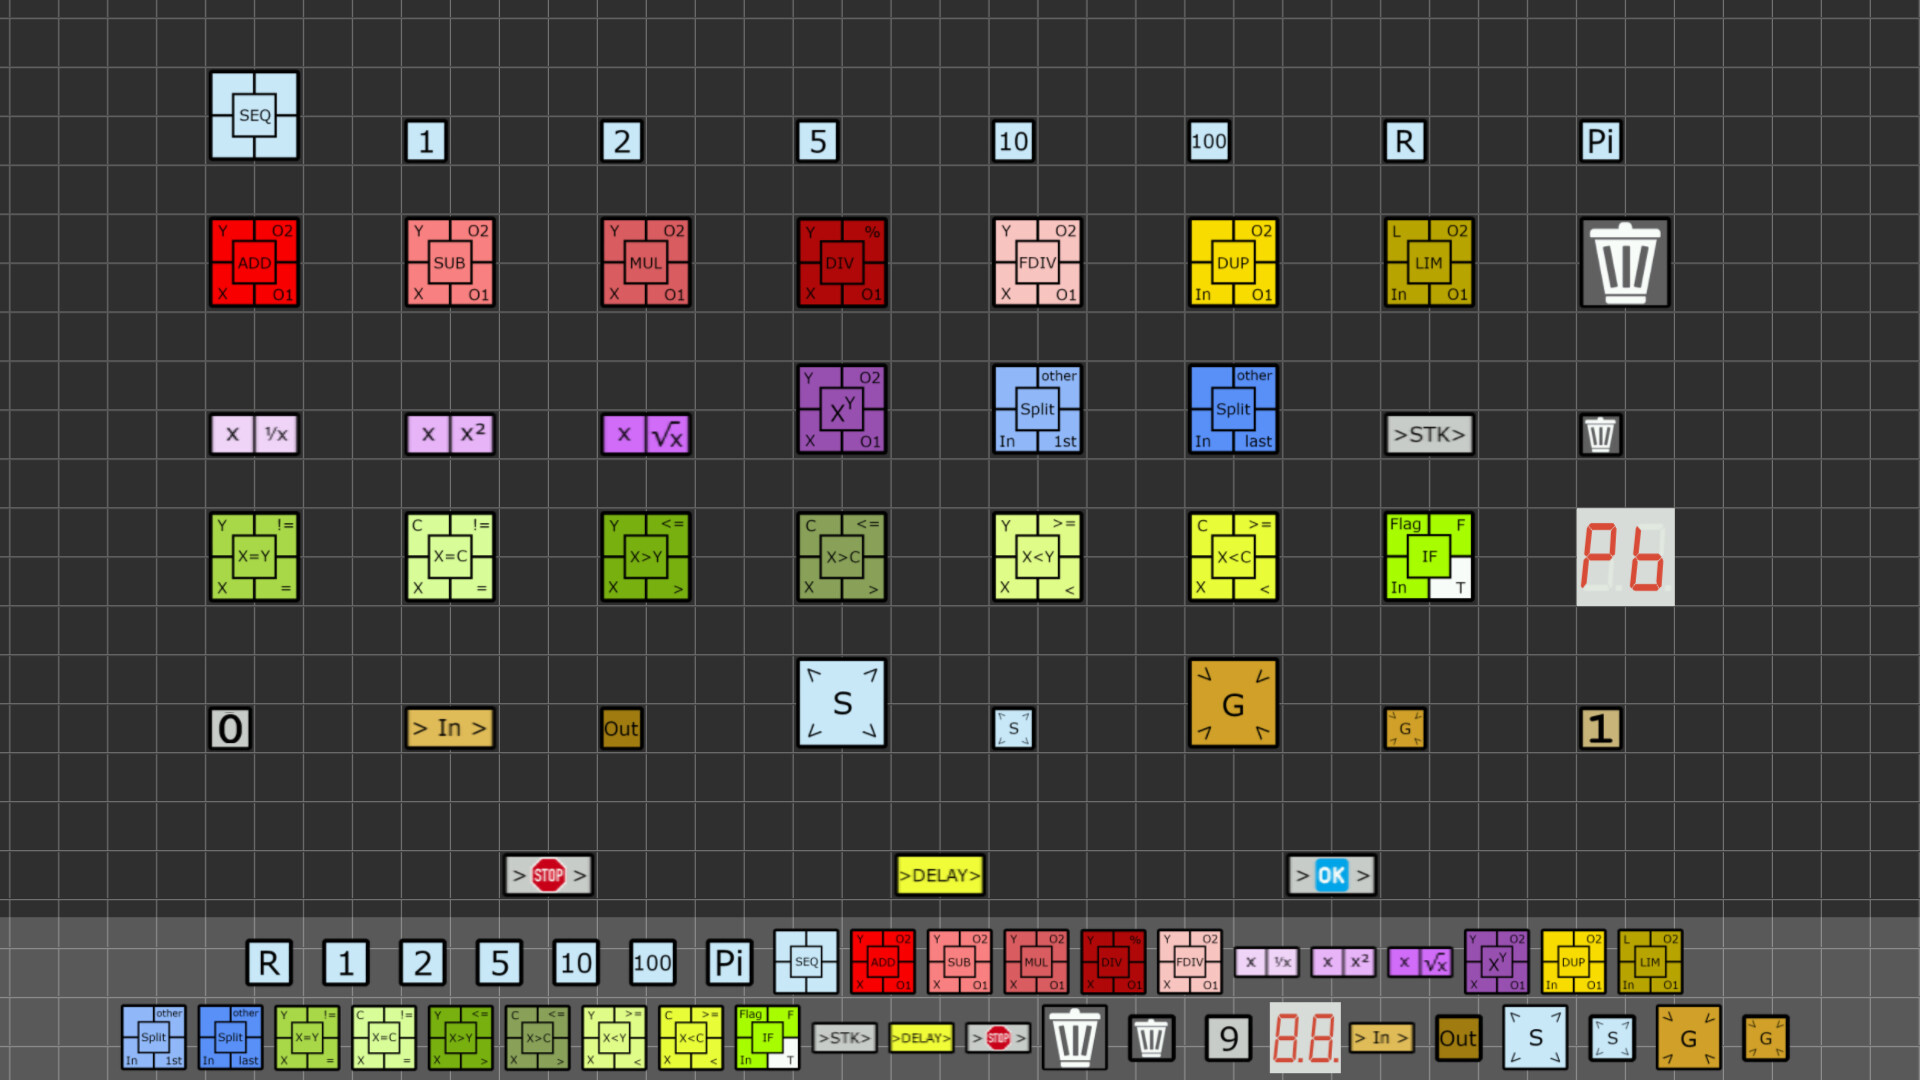
Task: Select the canvas STK block
Action: [1428, 434]
